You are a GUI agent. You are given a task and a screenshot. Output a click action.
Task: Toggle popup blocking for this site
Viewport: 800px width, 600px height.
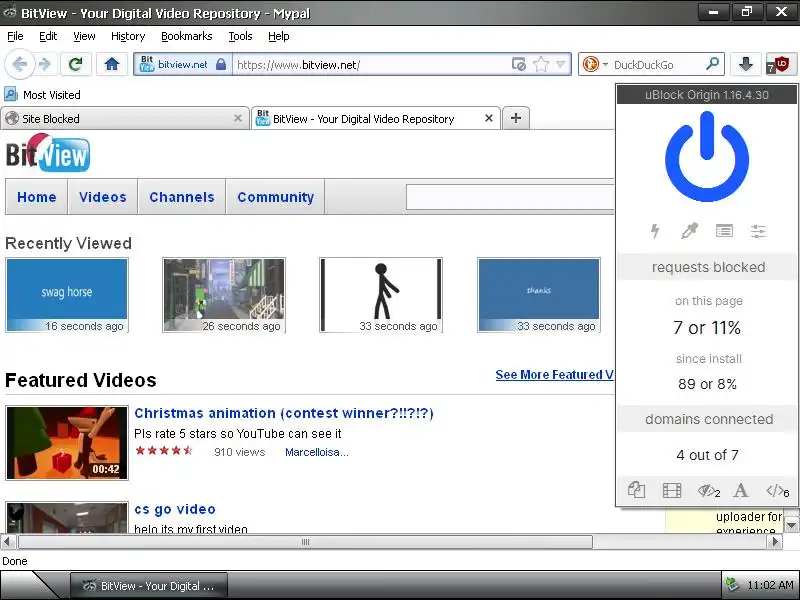click(636, 490)
